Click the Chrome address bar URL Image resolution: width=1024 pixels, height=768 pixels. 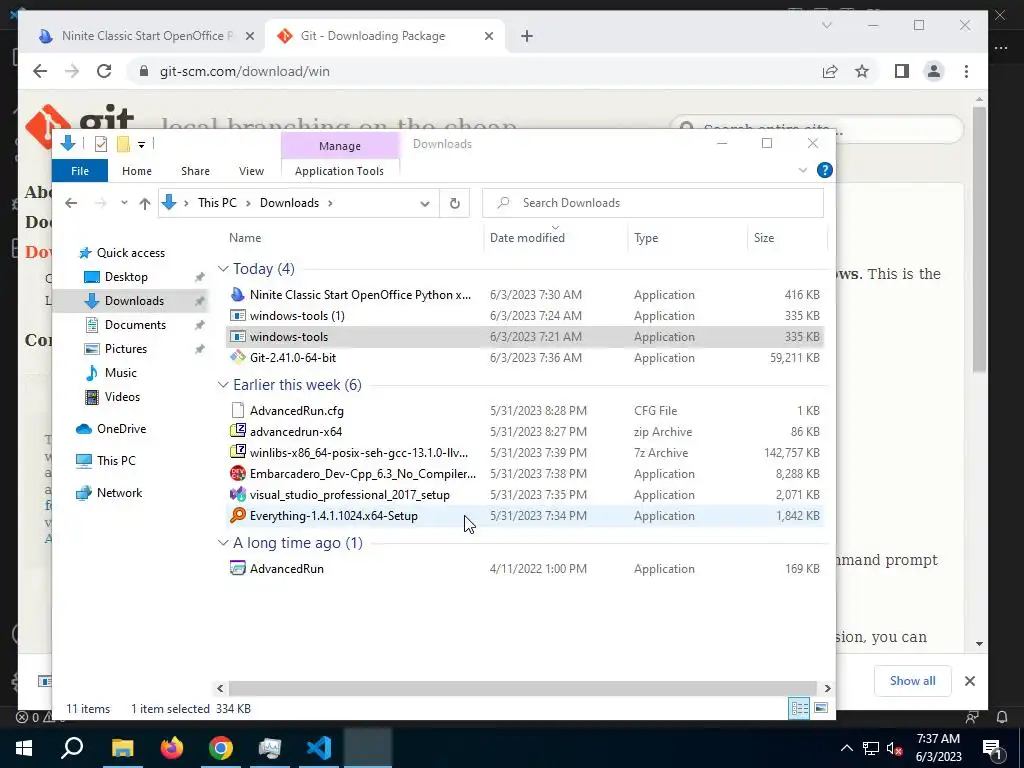point(244,71)
